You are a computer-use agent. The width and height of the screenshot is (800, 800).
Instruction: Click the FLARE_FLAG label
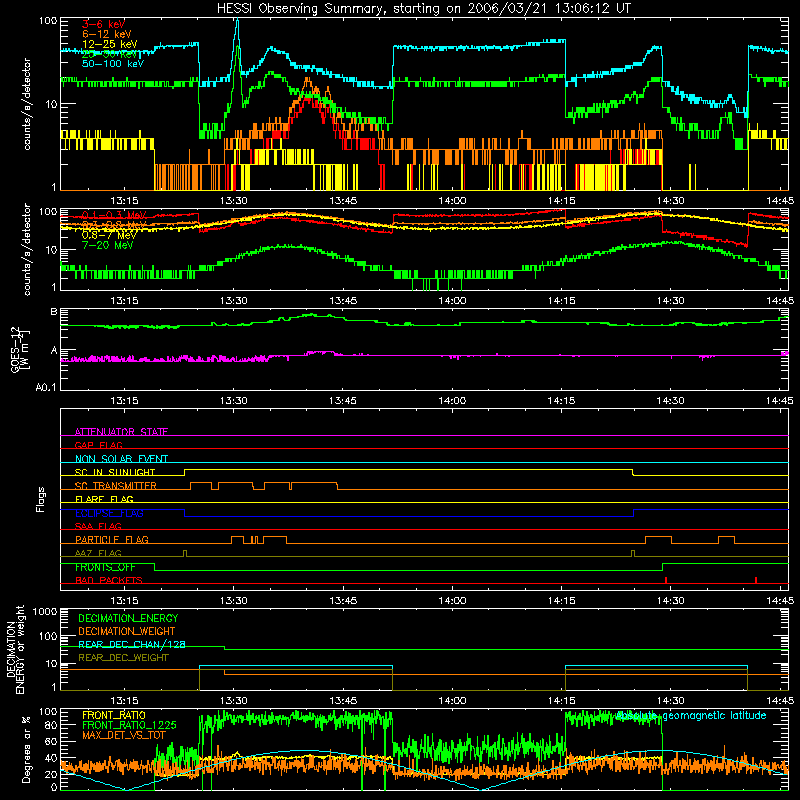104,499
